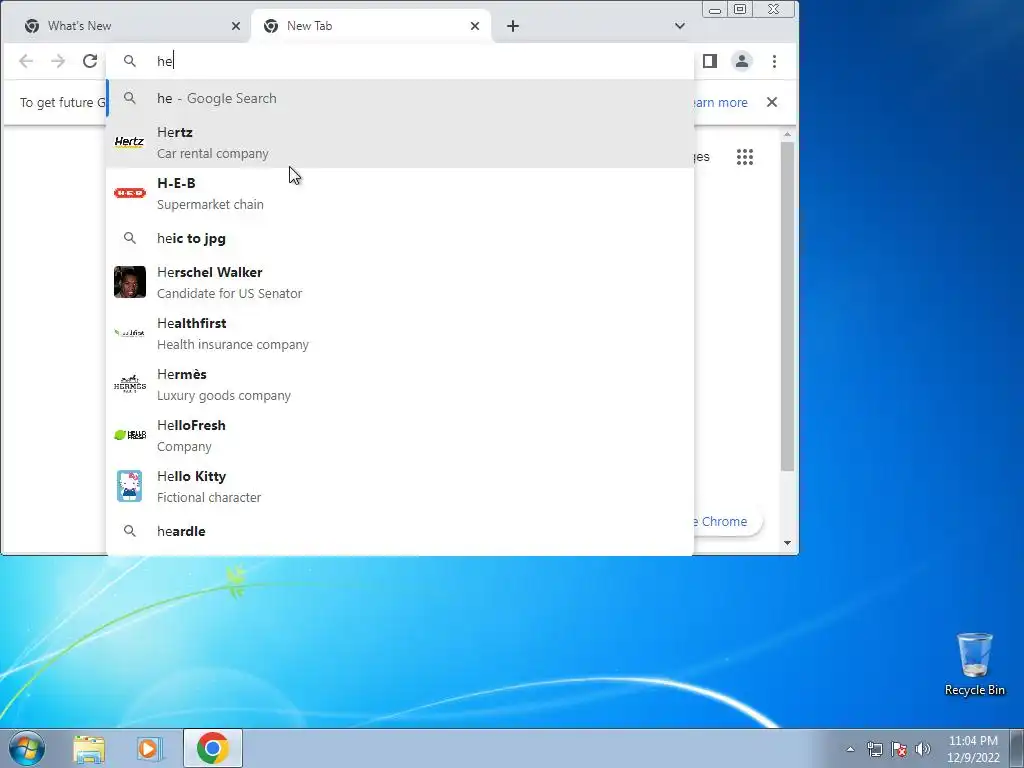Click the Healthfirst logo icon
This screenshot has height=768, width=1024.
tap(129, 333)
